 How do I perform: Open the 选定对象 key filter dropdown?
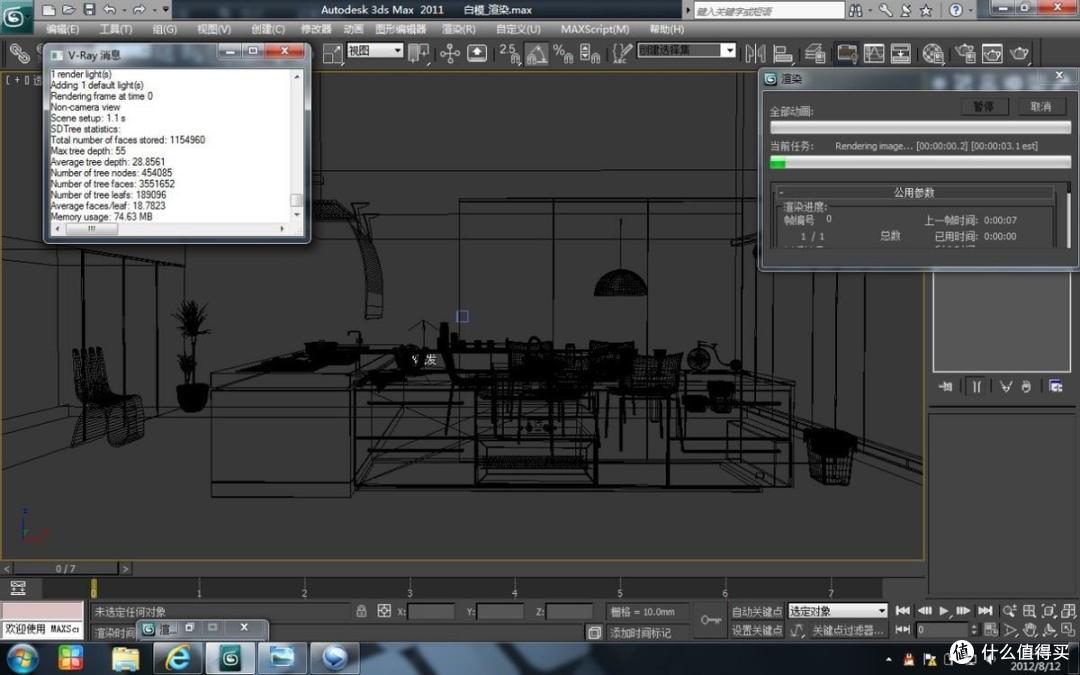(838, 611)
